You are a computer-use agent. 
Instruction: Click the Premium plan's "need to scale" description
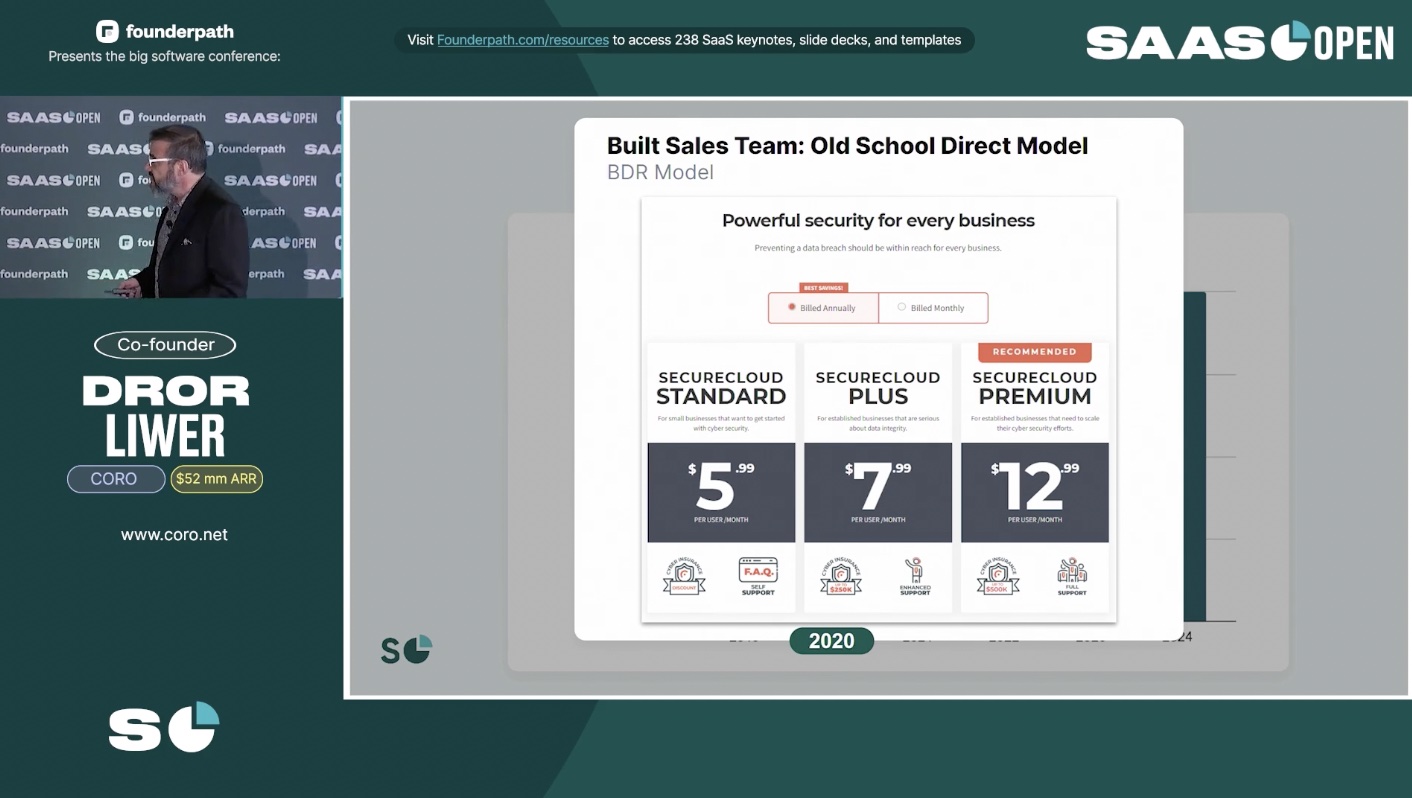coord(1035,423)
